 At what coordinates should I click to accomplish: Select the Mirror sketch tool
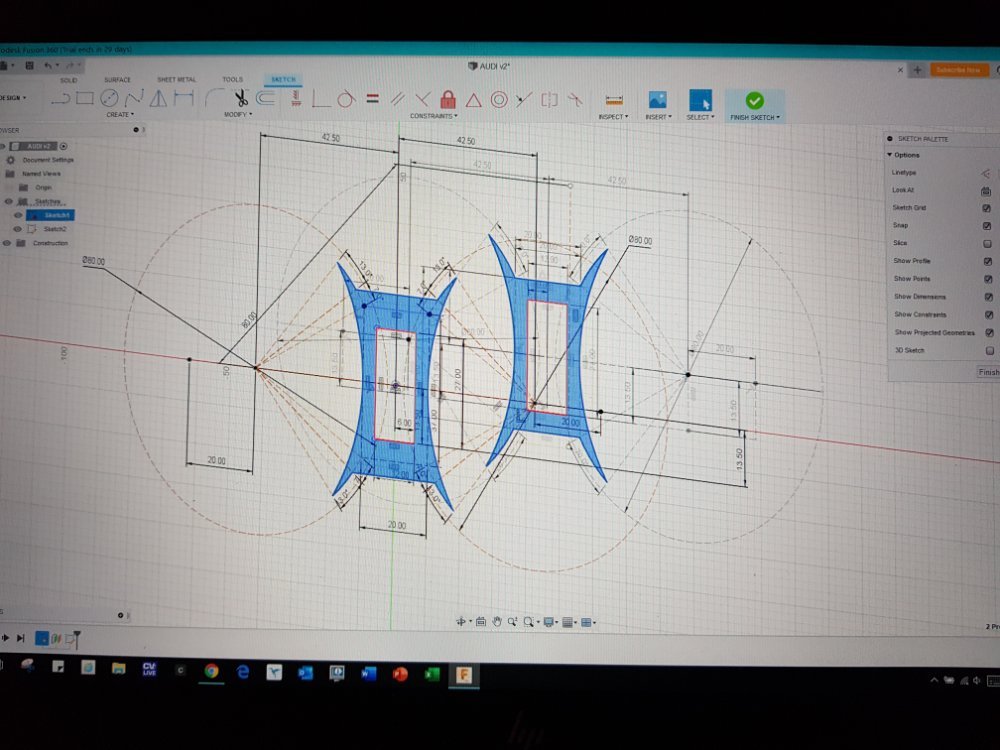click(158, 98)
